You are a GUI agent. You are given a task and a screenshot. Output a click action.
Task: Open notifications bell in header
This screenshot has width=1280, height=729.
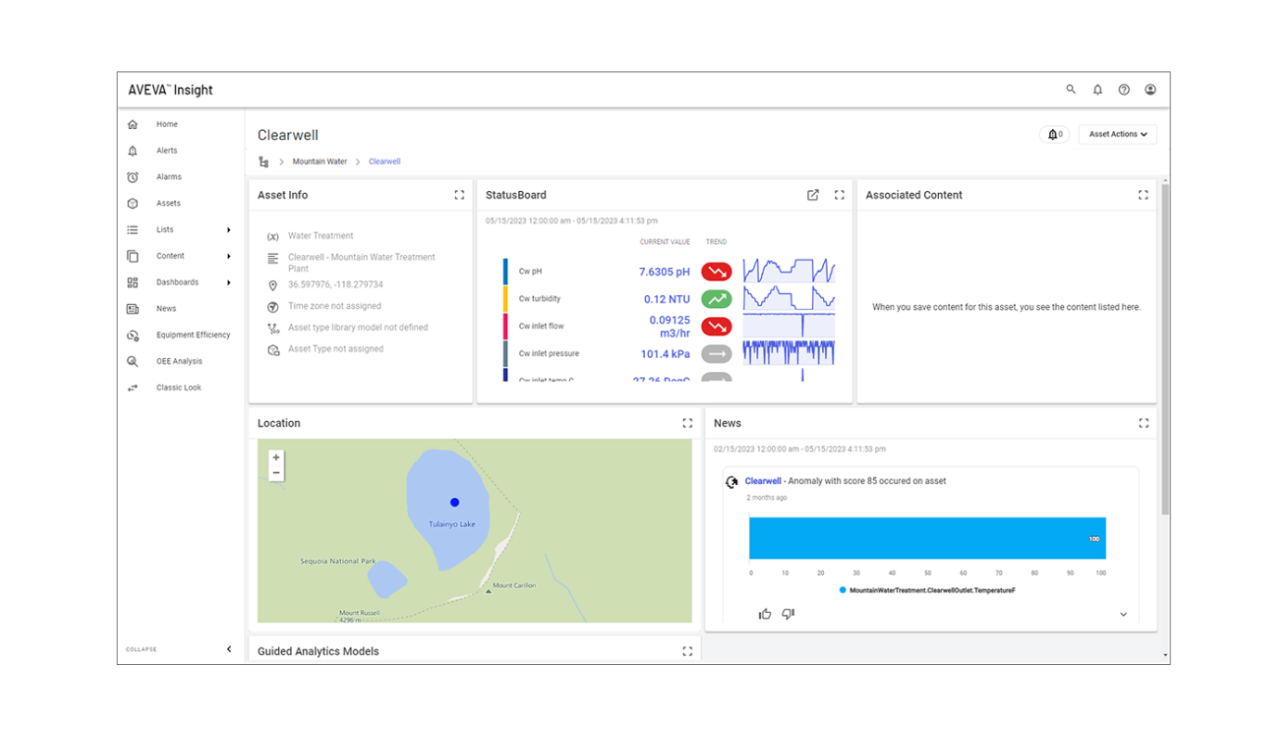tap(1097, 90)
